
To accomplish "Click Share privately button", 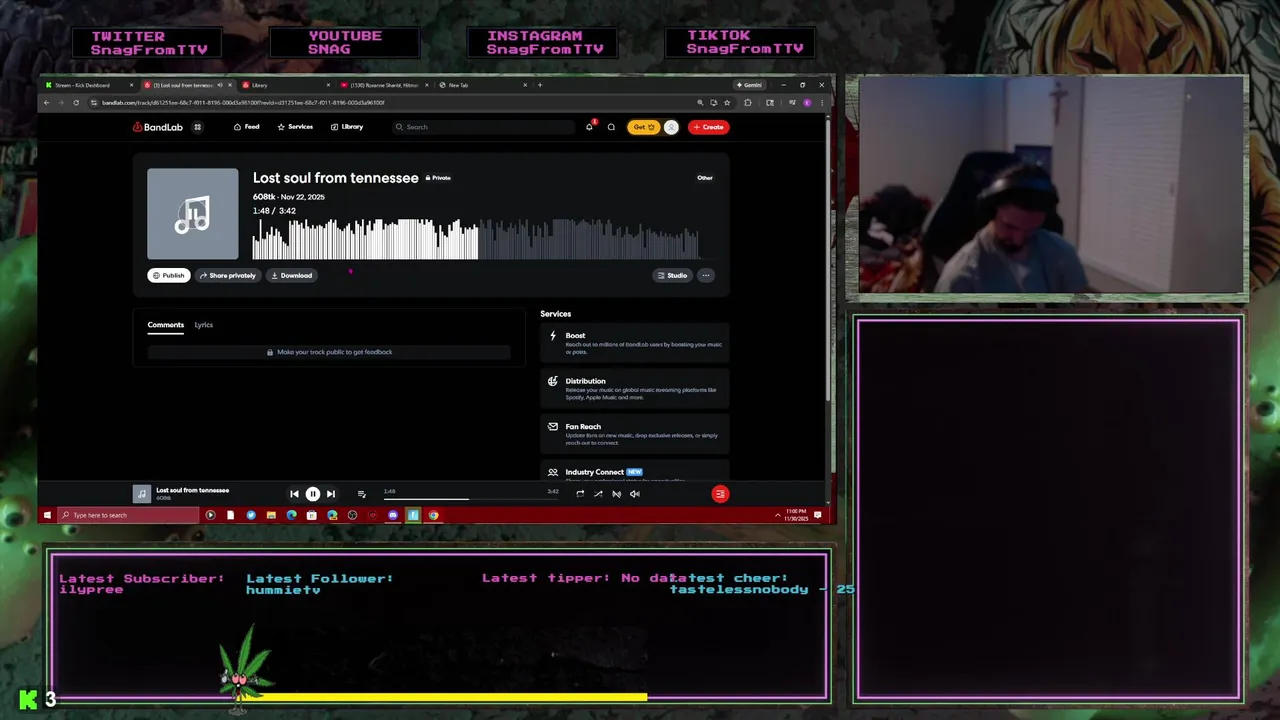I will 228,275.
